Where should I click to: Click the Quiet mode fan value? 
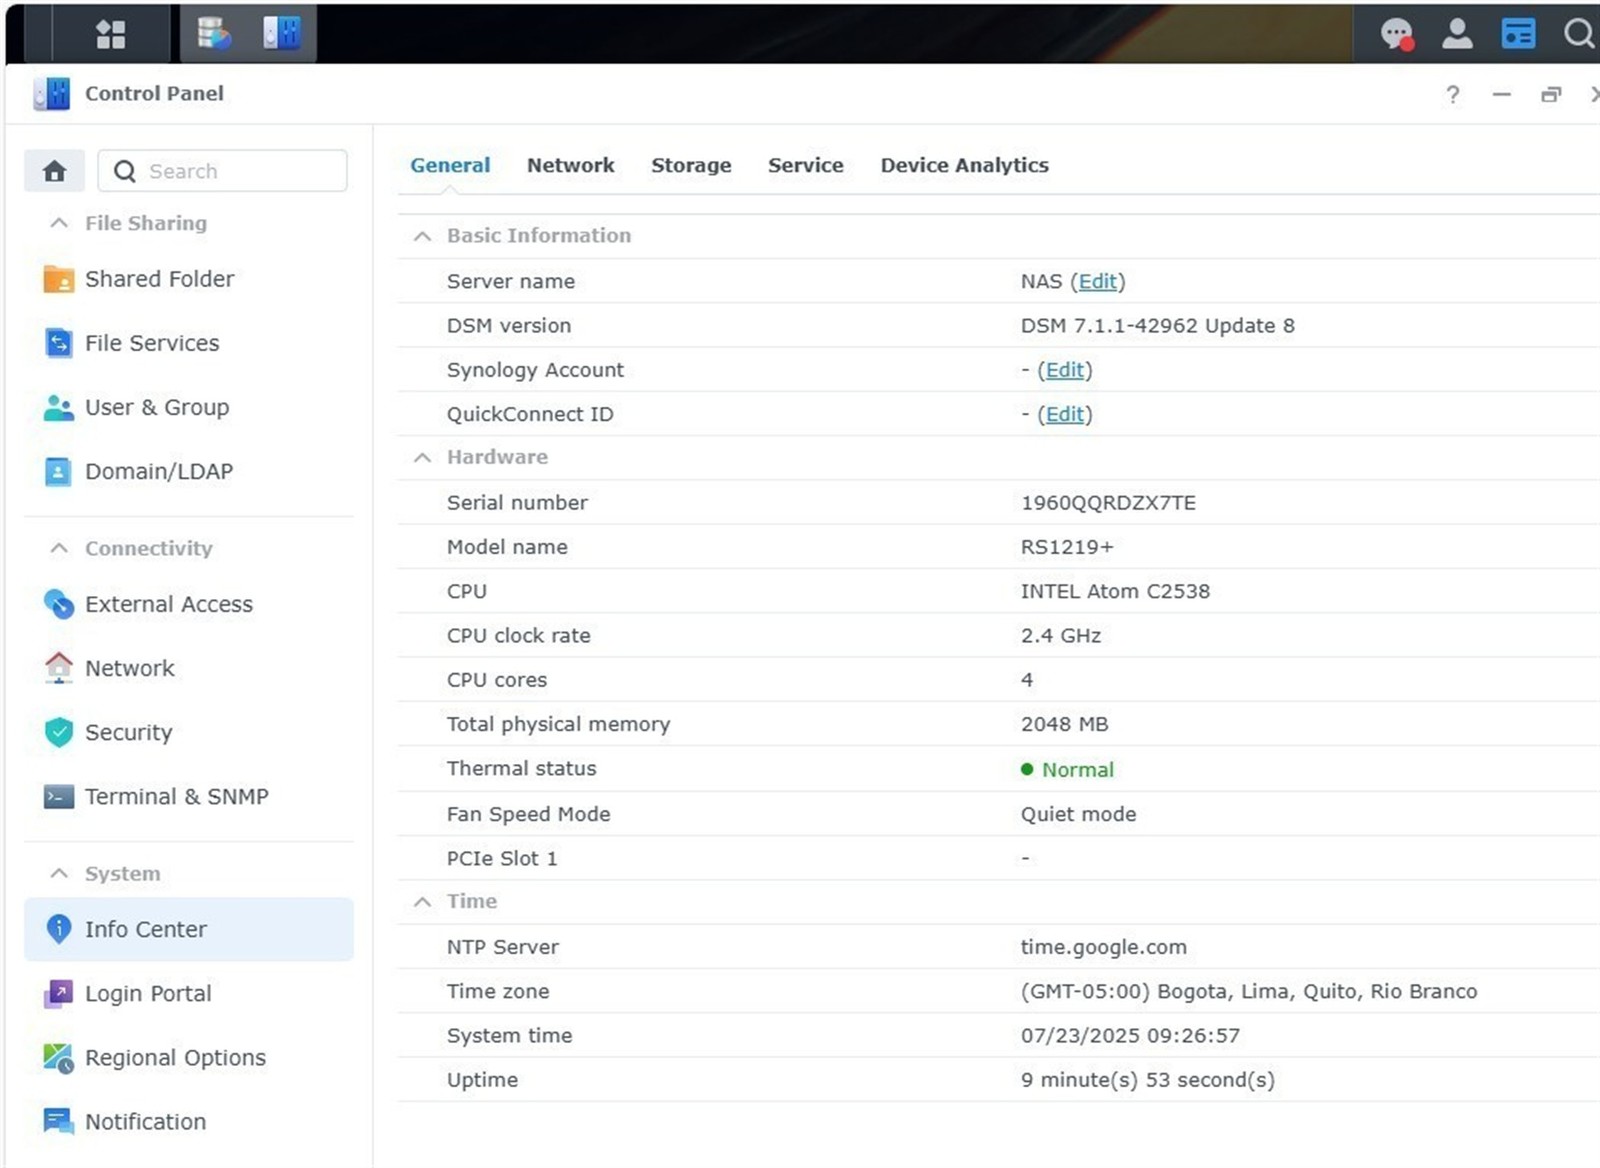pos(1078,814)
